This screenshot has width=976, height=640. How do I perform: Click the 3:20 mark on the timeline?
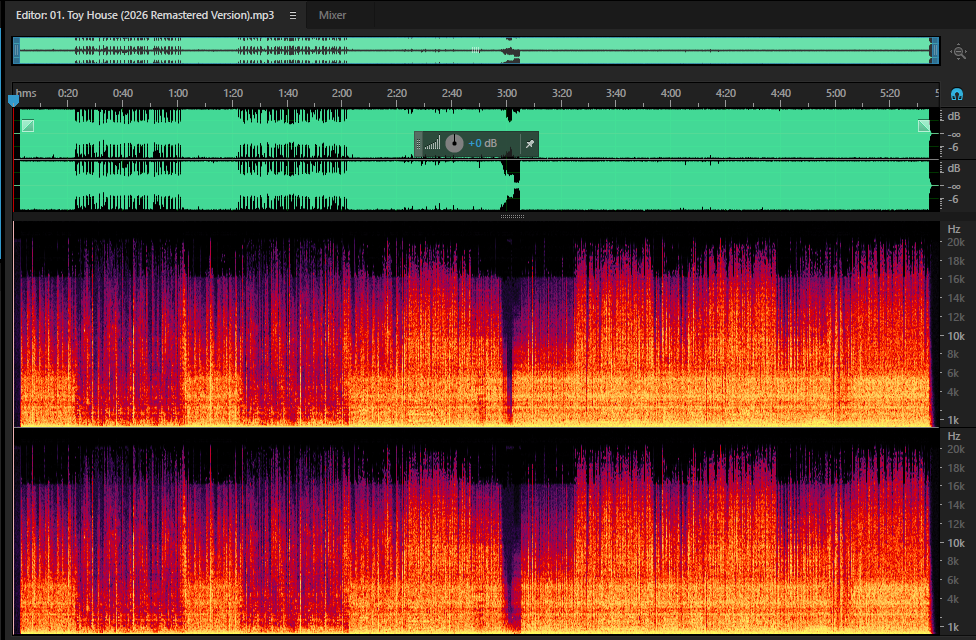pyautogui.click(x=561, y=93)
